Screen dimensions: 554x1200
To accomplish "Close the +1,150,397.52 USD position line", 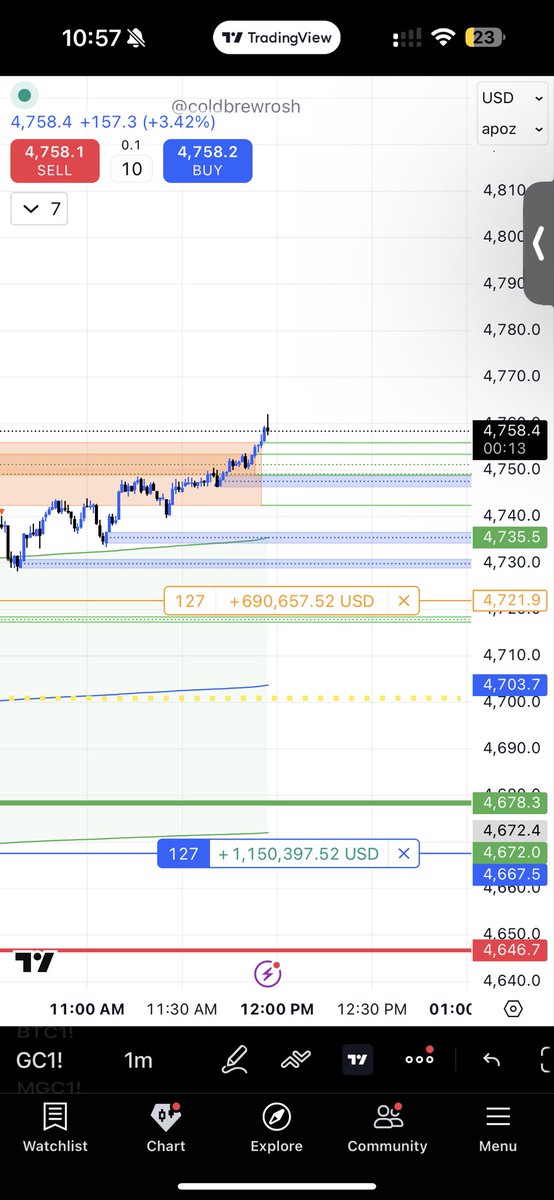I will click(404, 854).
